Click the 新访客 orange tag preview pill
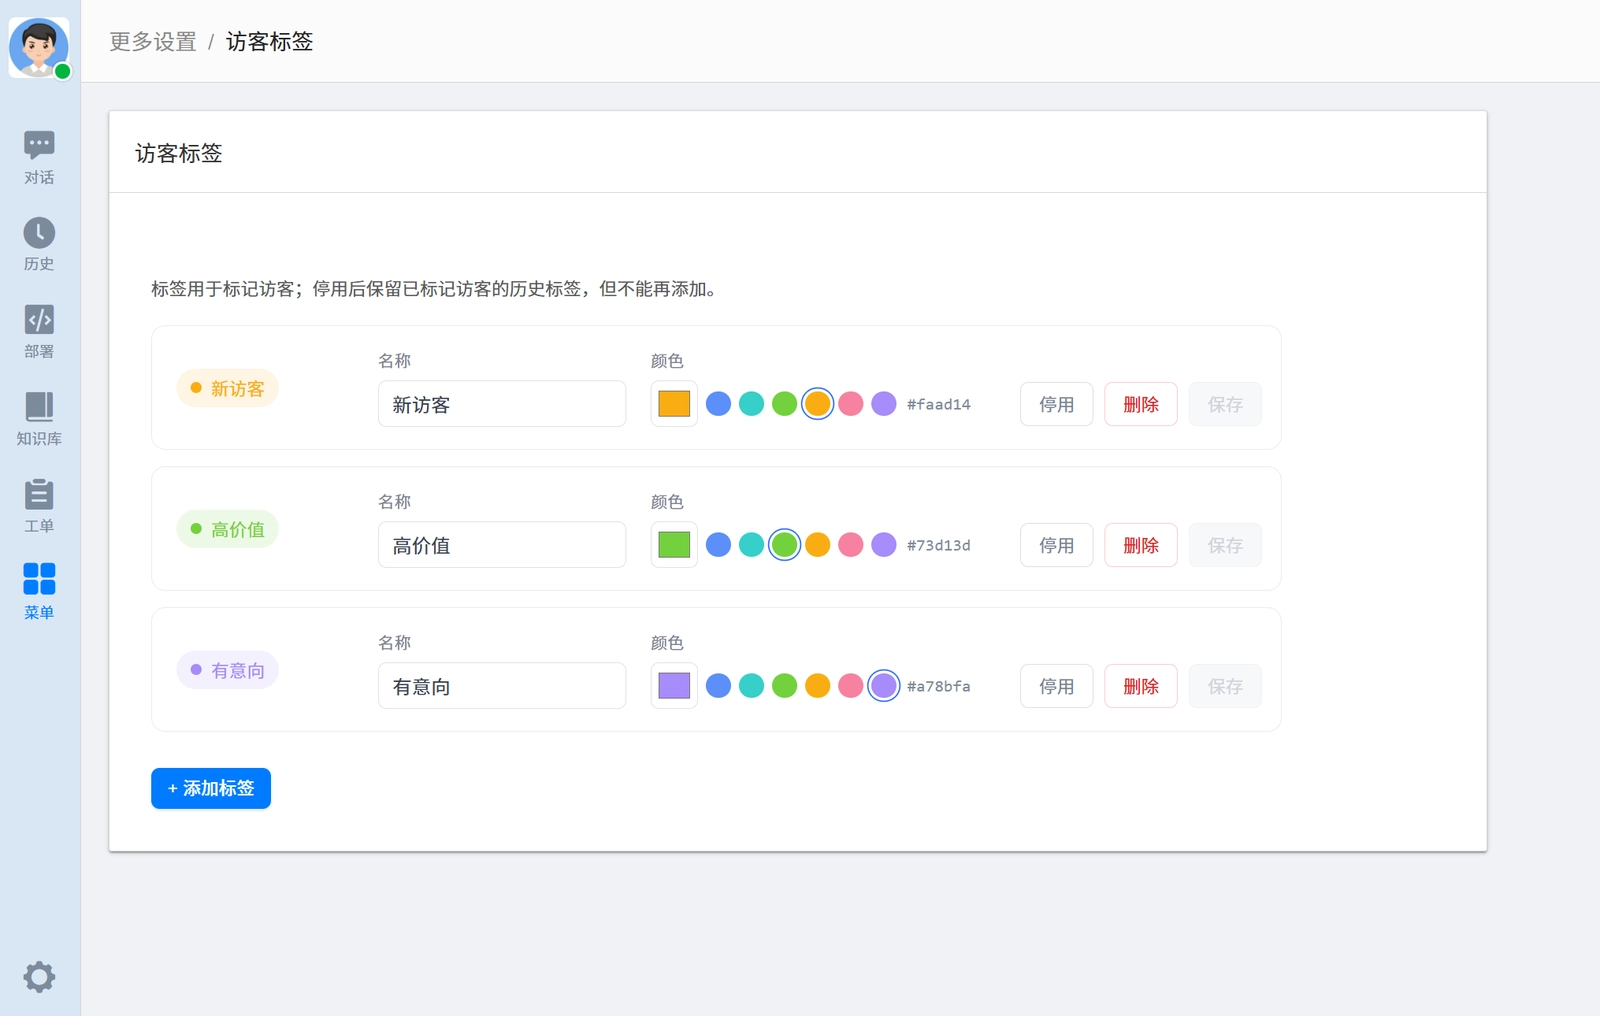The image size is (1600, 1016). 227,388
